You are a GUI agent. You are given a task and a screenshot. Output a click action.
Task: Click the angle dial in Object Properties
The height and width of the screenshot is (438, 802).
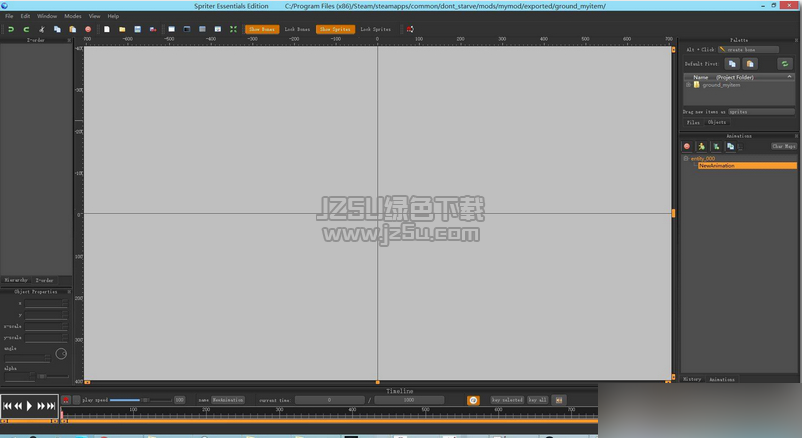click(x=61, y=354)
